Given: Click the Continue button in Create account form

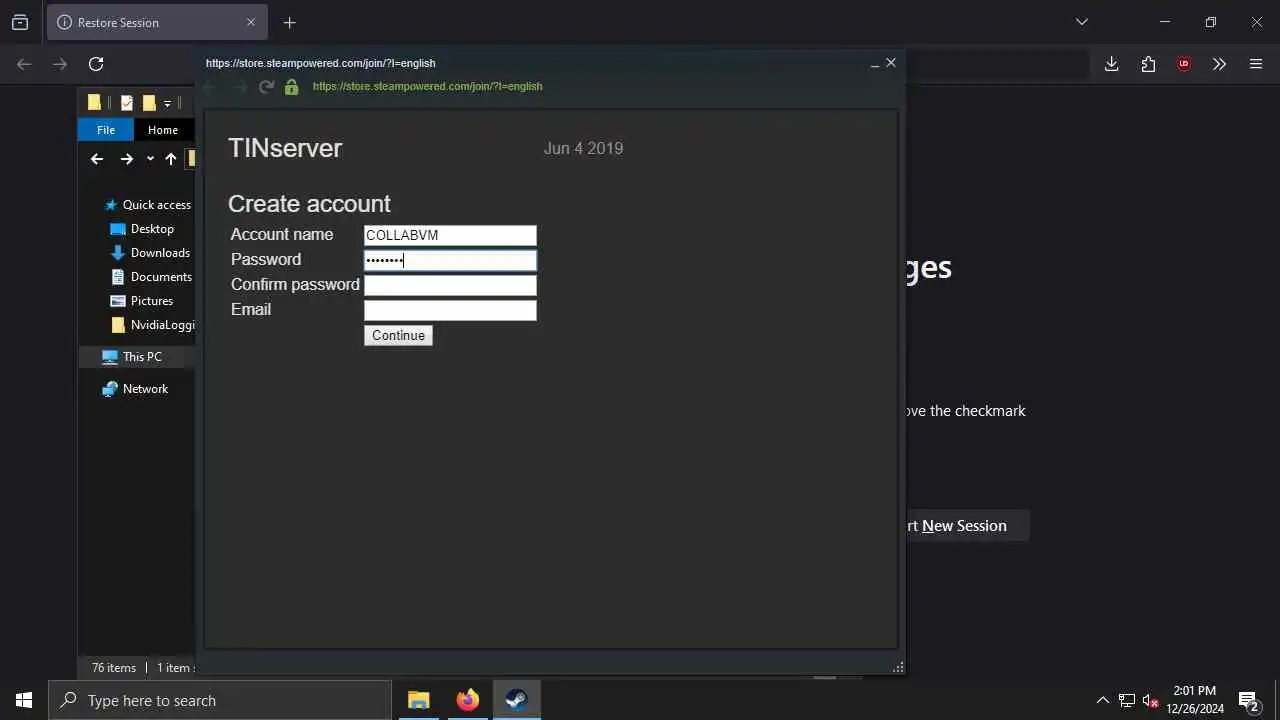Looking at the screenshot, I should 398,335.
